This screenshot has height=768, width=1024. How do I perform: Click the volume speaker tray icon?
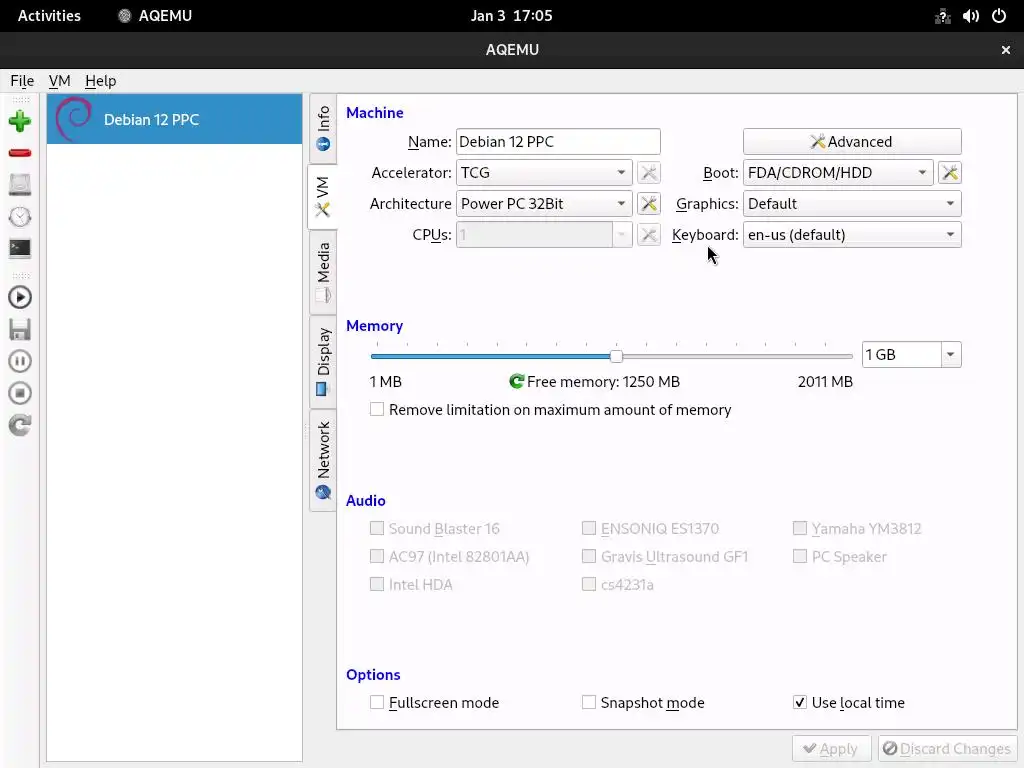coord(970,16)
